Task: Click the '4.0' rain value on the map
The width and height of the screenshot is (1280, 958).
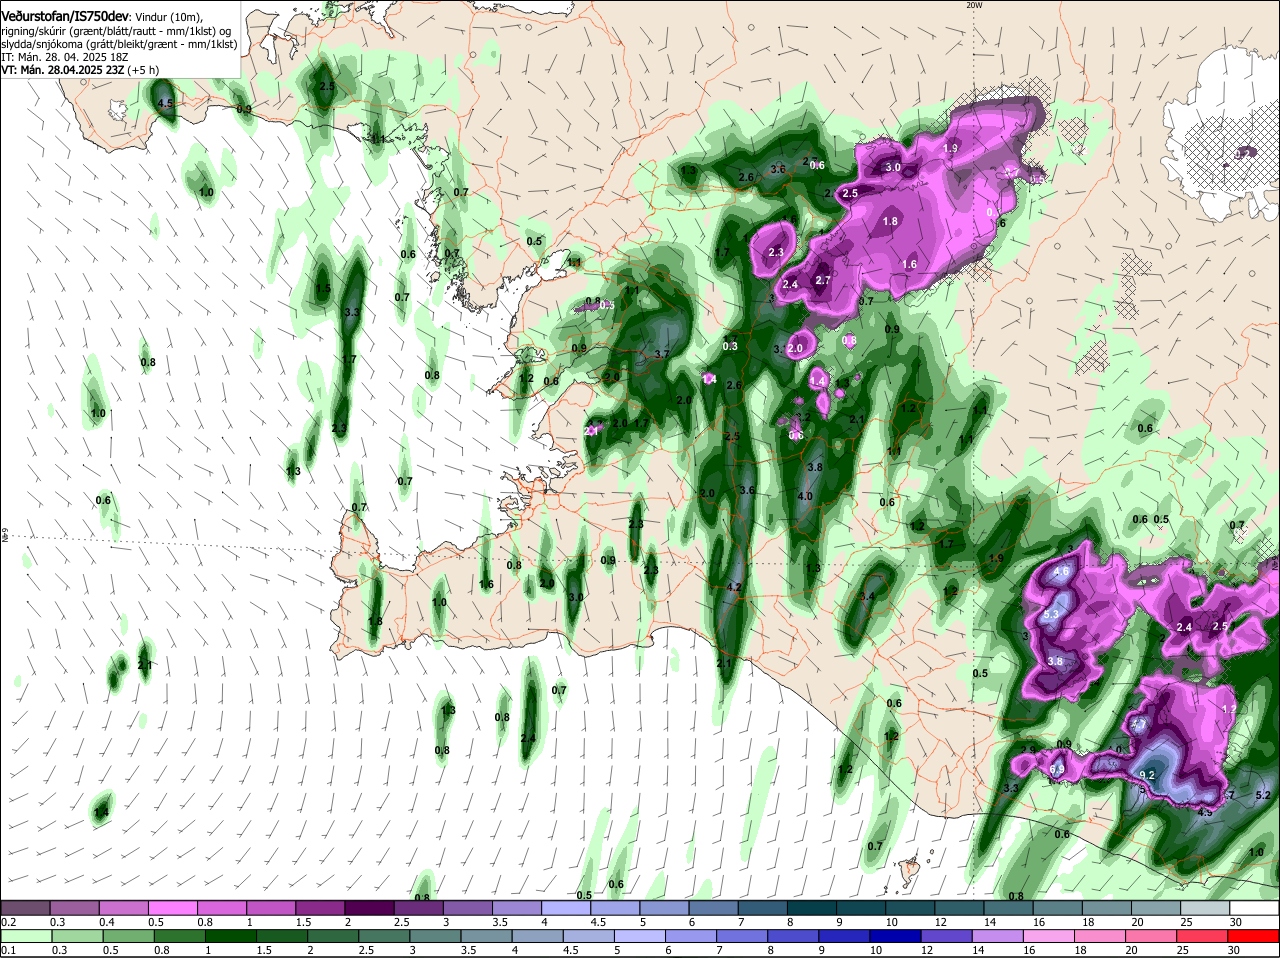Action: (805, 496)
